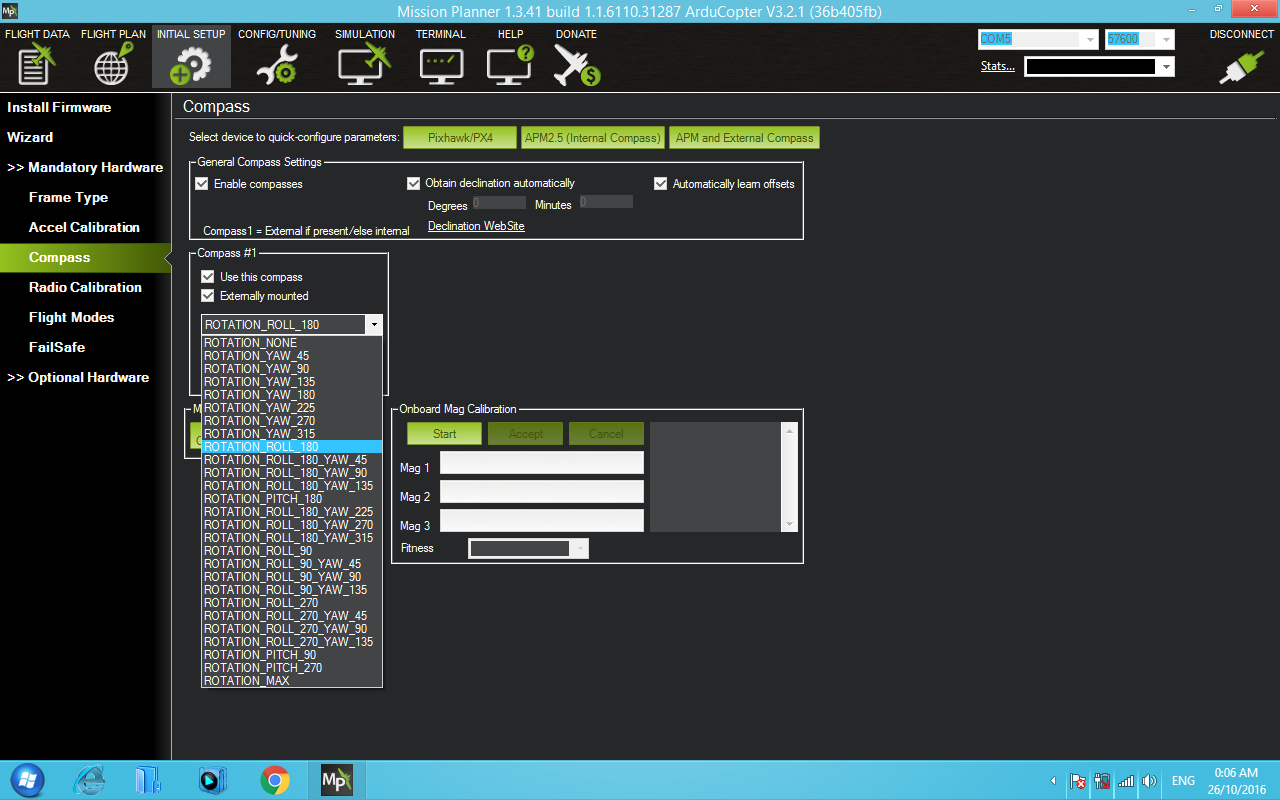Click the Pixhawk/PX4 button
The image size is (1280, 800).
pos(460,138)
